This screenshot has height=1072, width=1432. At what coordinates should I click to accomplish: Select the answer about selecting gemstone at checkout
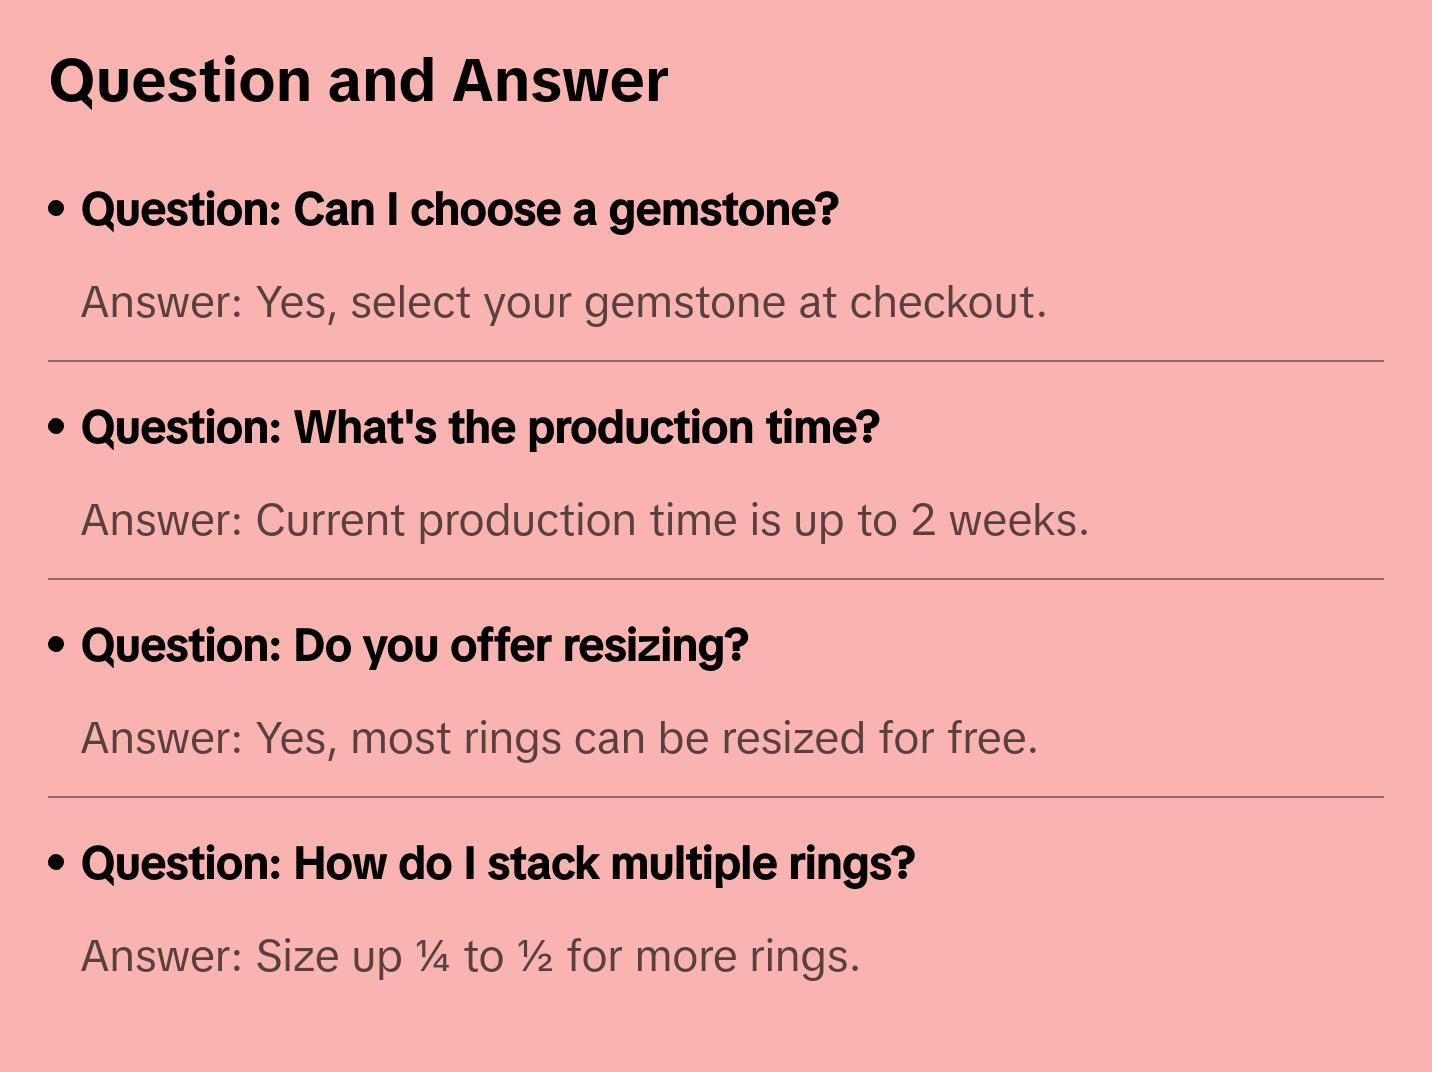[x=563, y=303]
